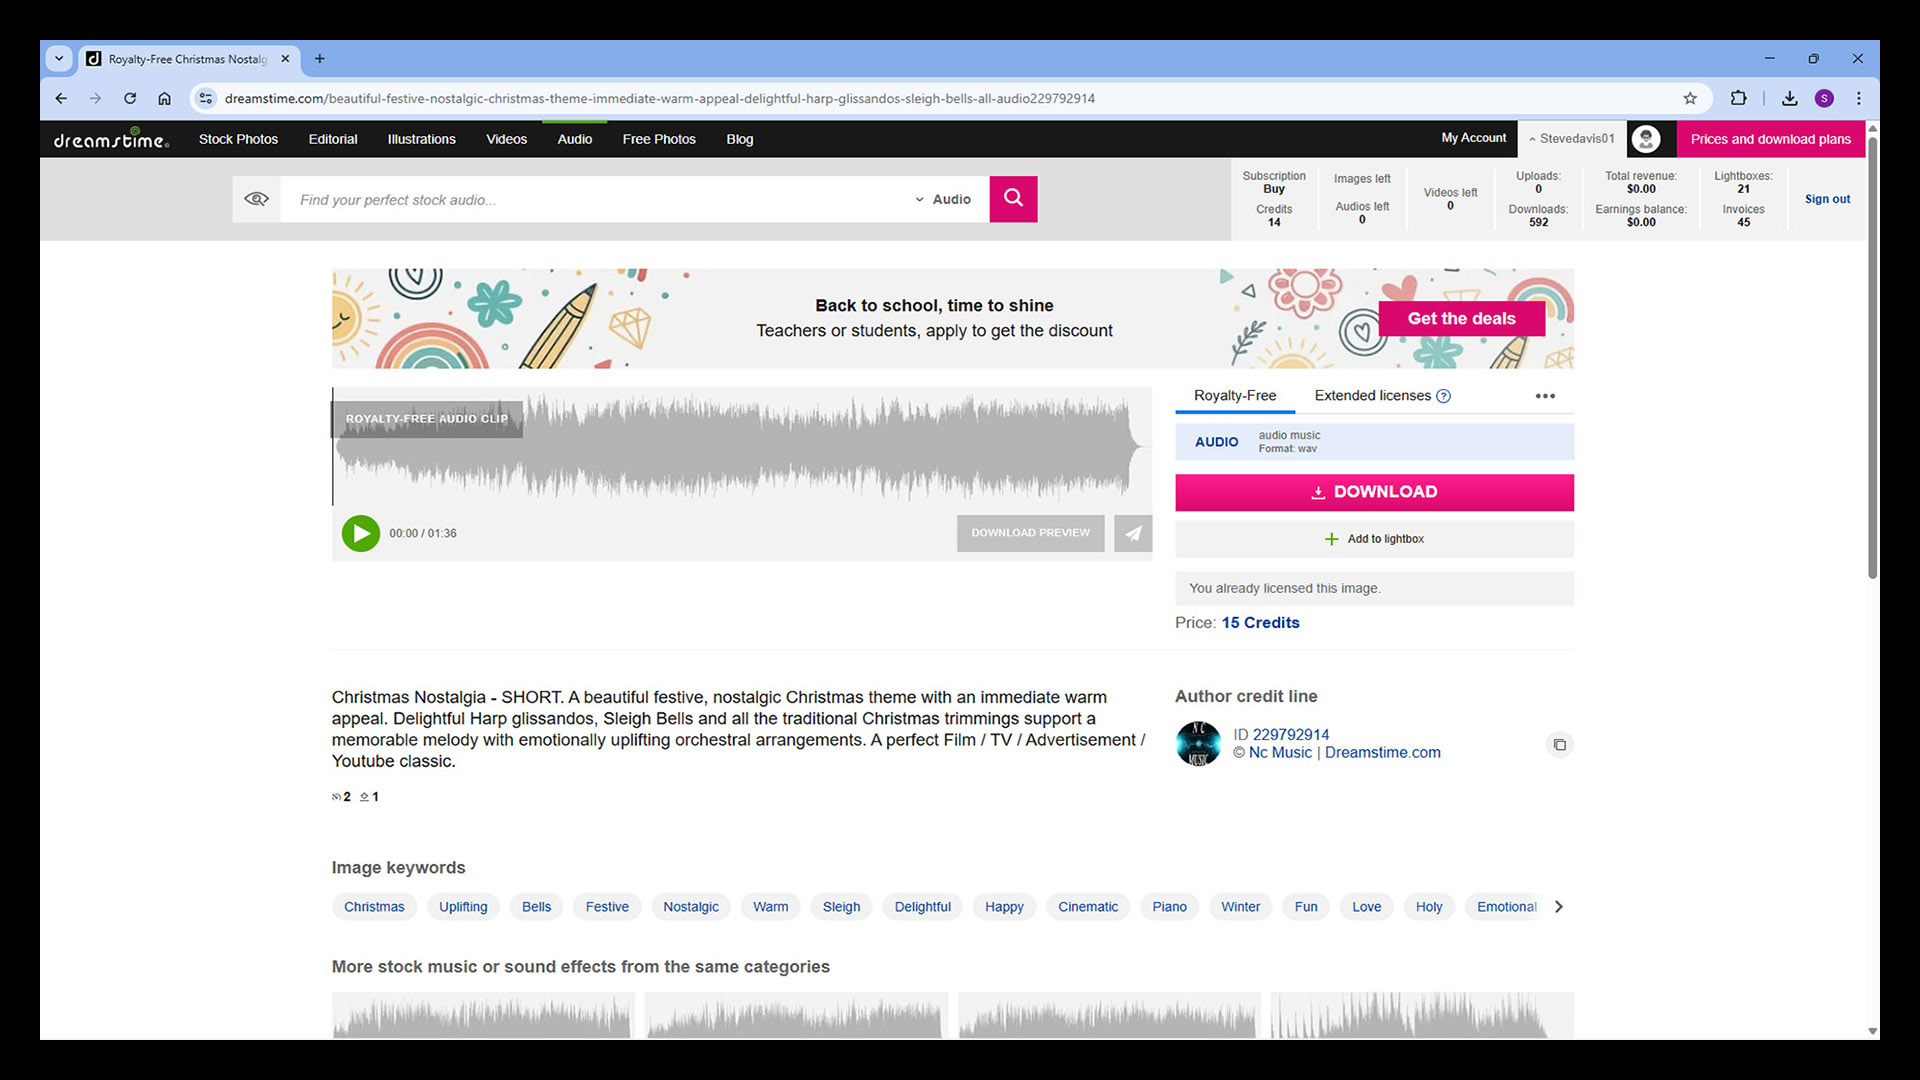1920x1080 pixels.
Task: Open the browser extensions puzzle icon
Action: click(x=1739, y=98)
